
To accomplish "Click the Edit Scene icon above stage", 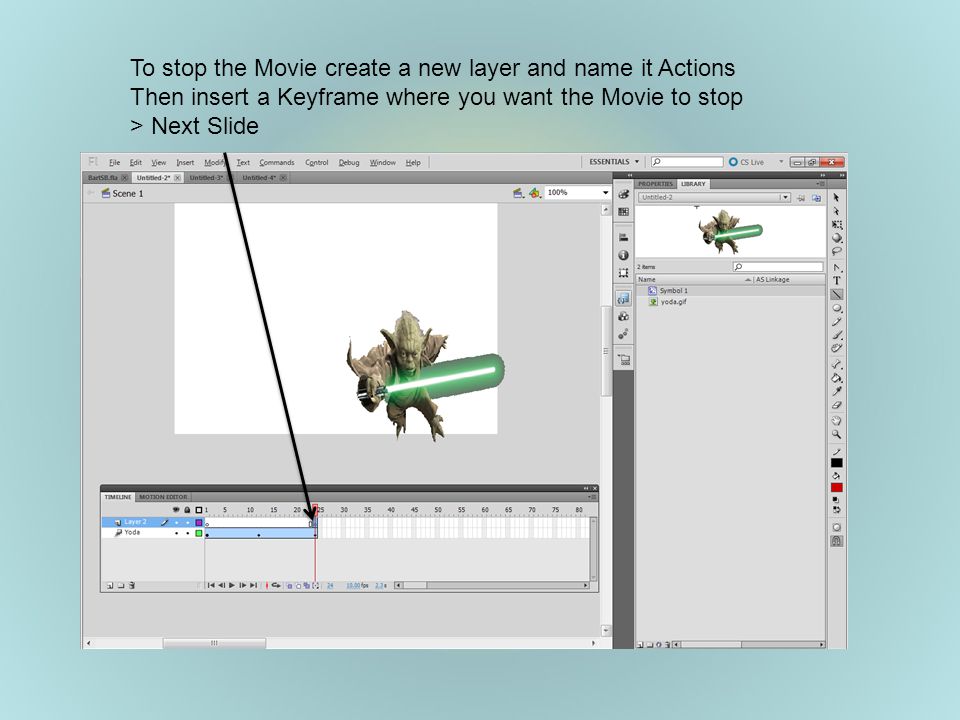I will [x=519, y=193].
